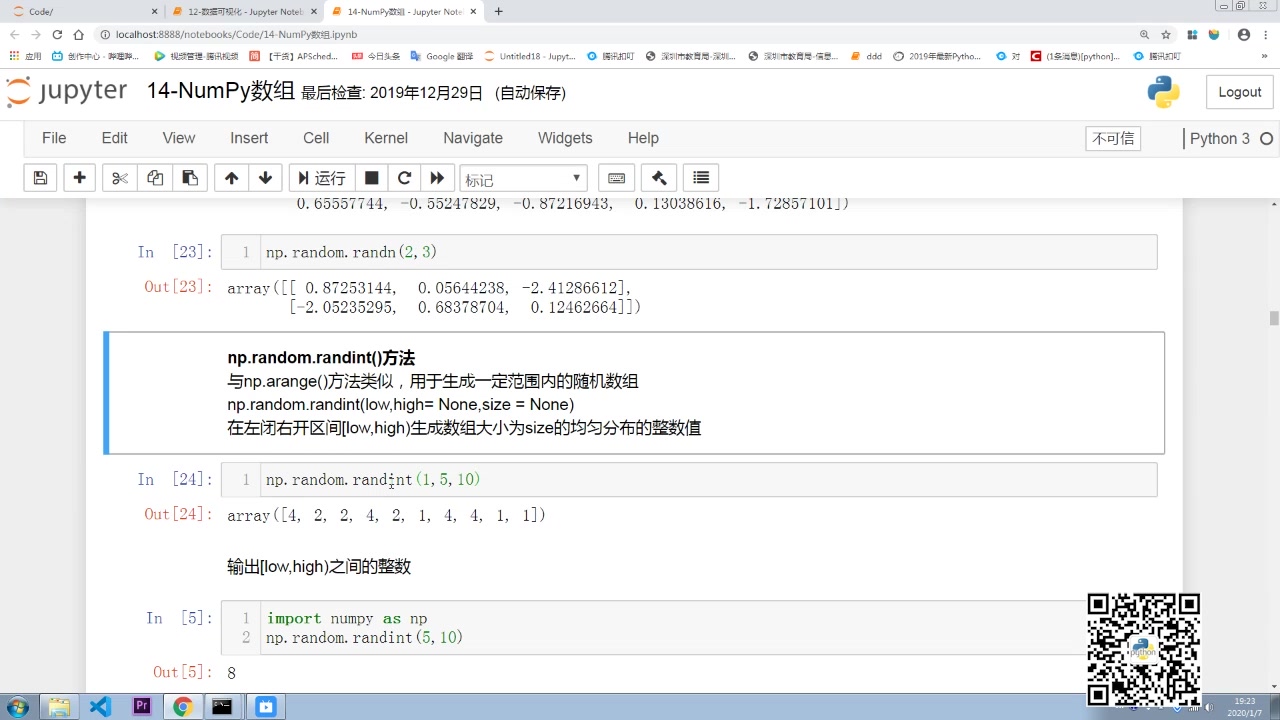Move selected cell down arrow
Viewport: 1280px width, 720px height.
pos(265,178)
